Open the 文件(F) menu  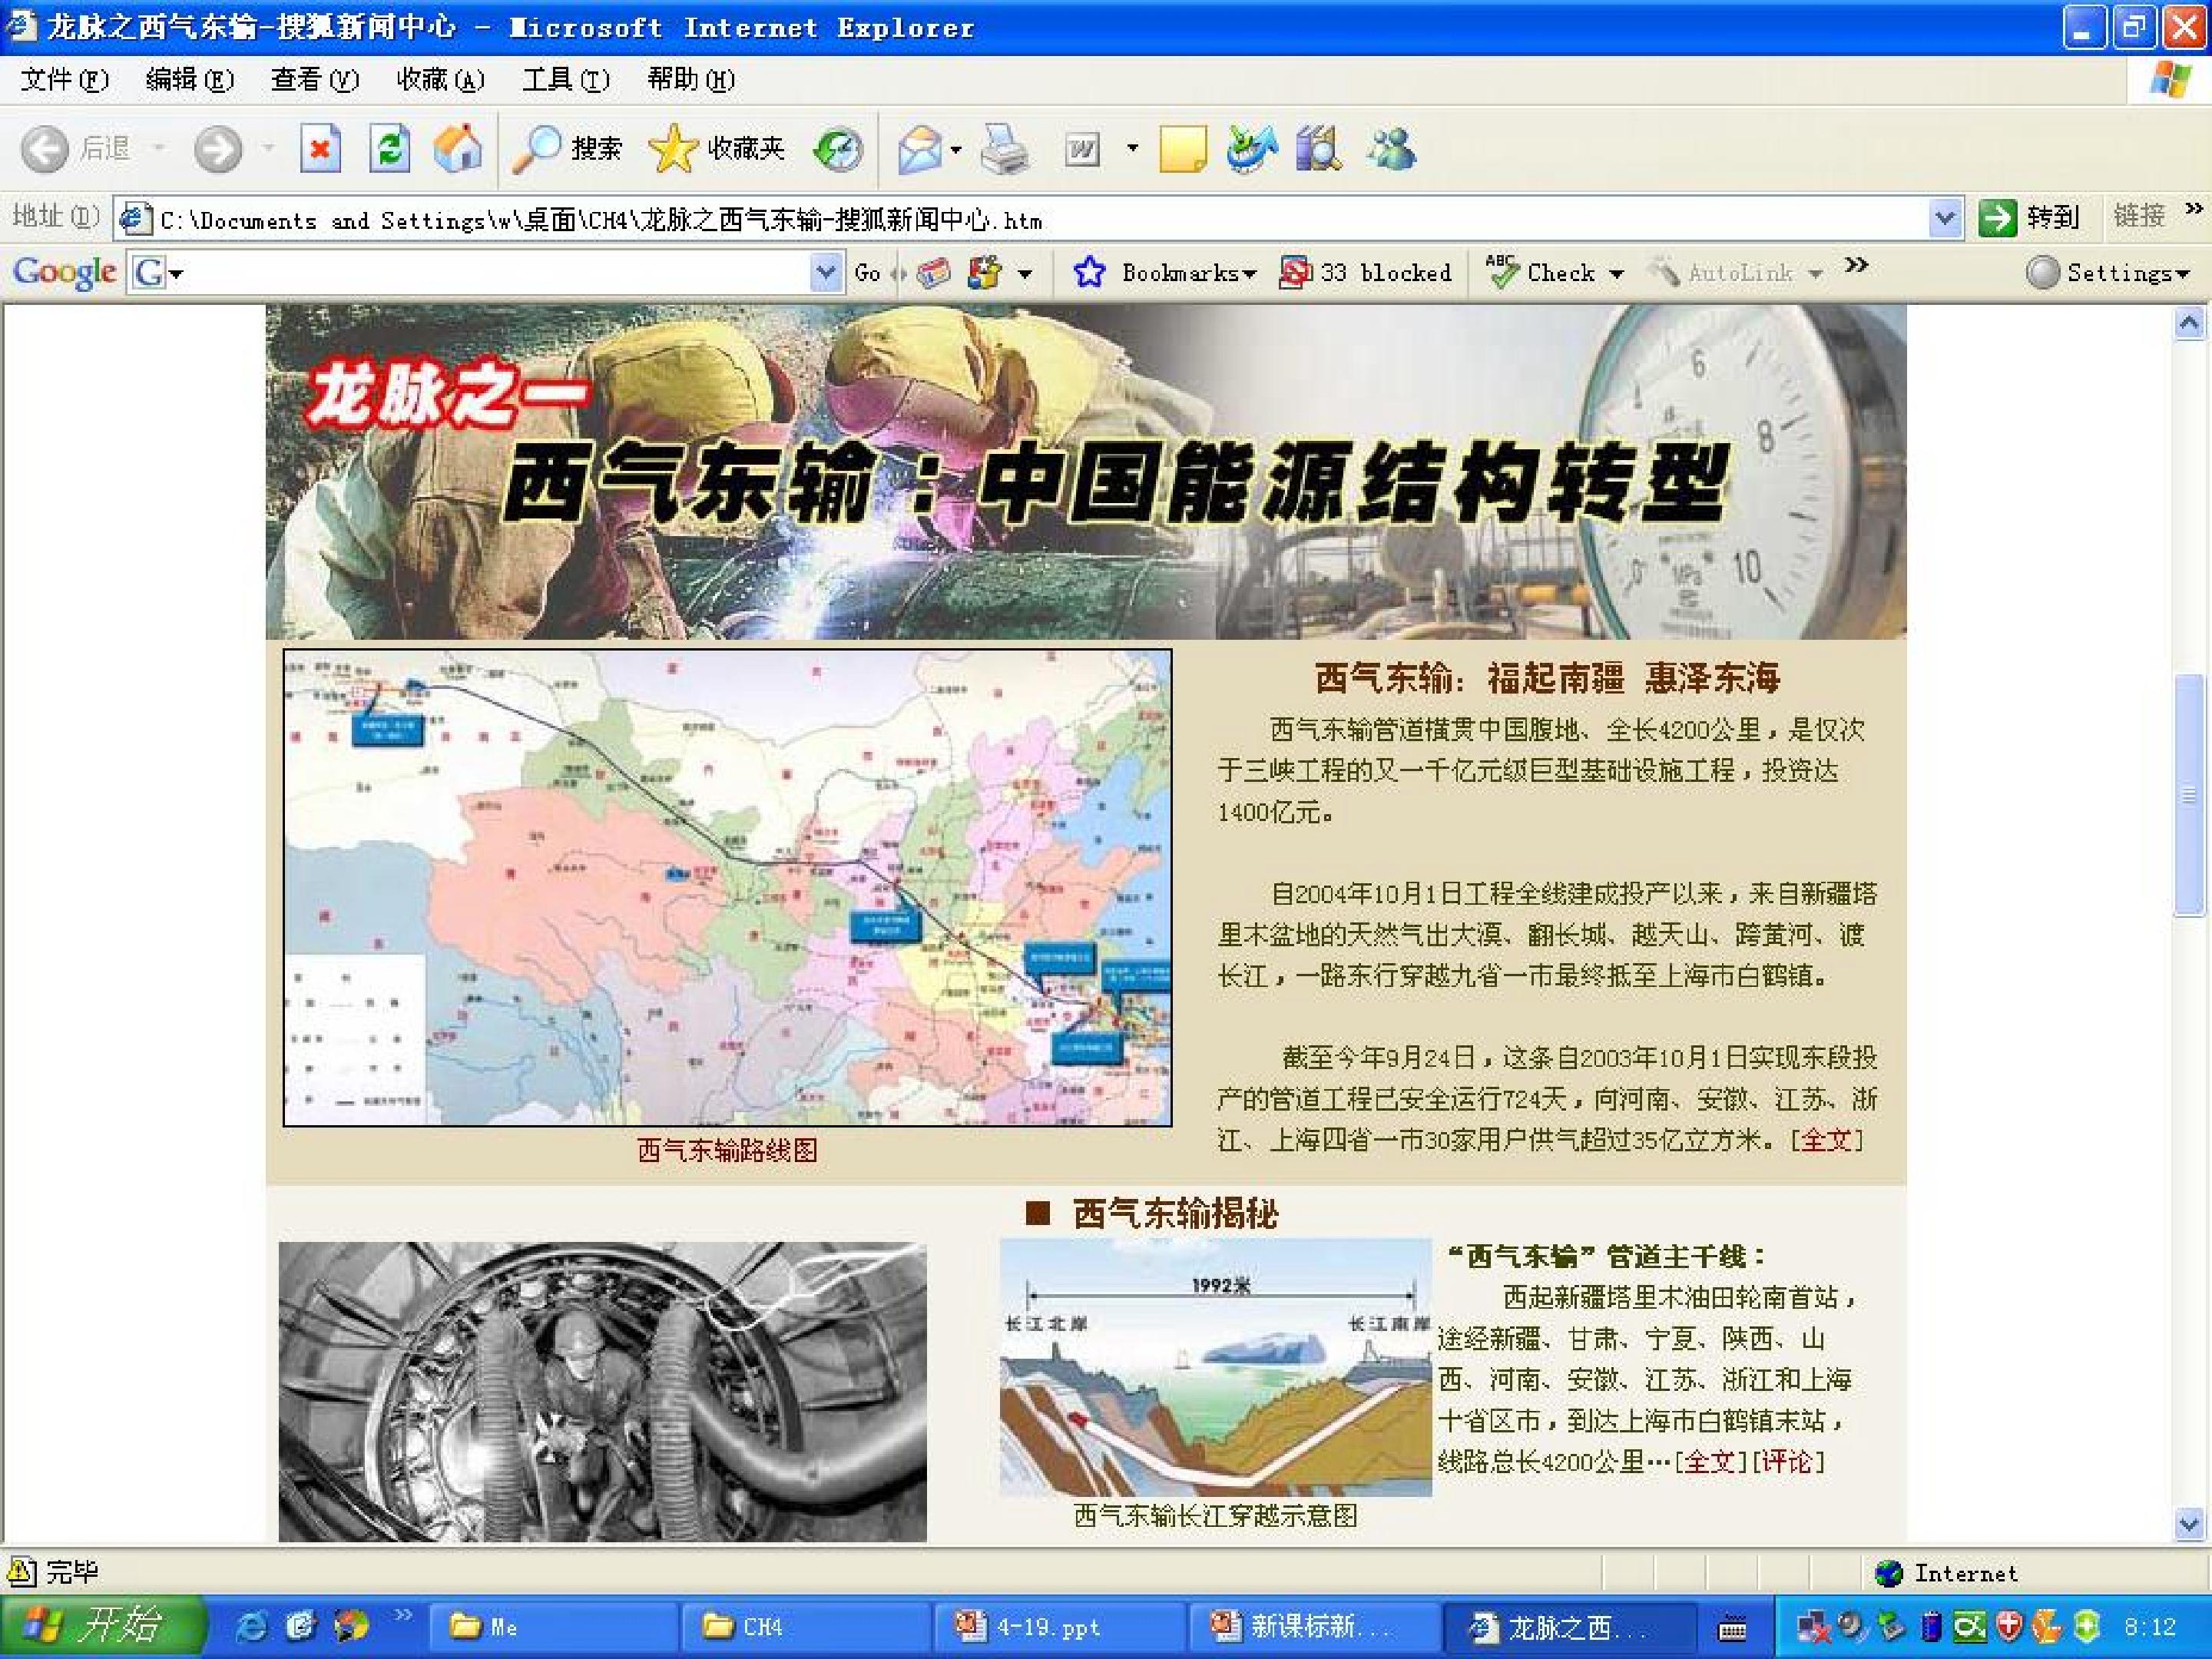64,79
